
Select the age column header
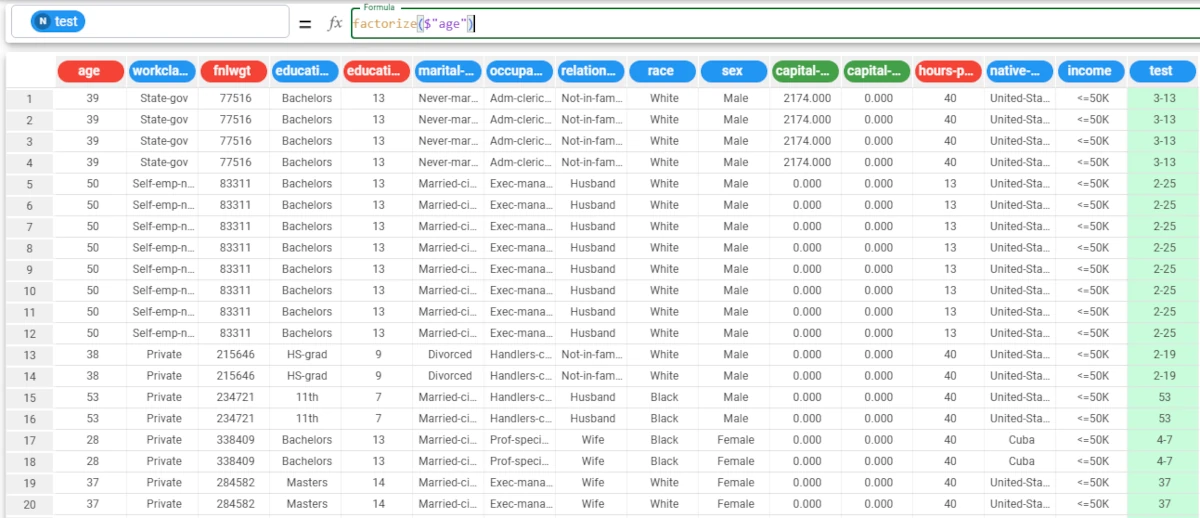point(90,71)
